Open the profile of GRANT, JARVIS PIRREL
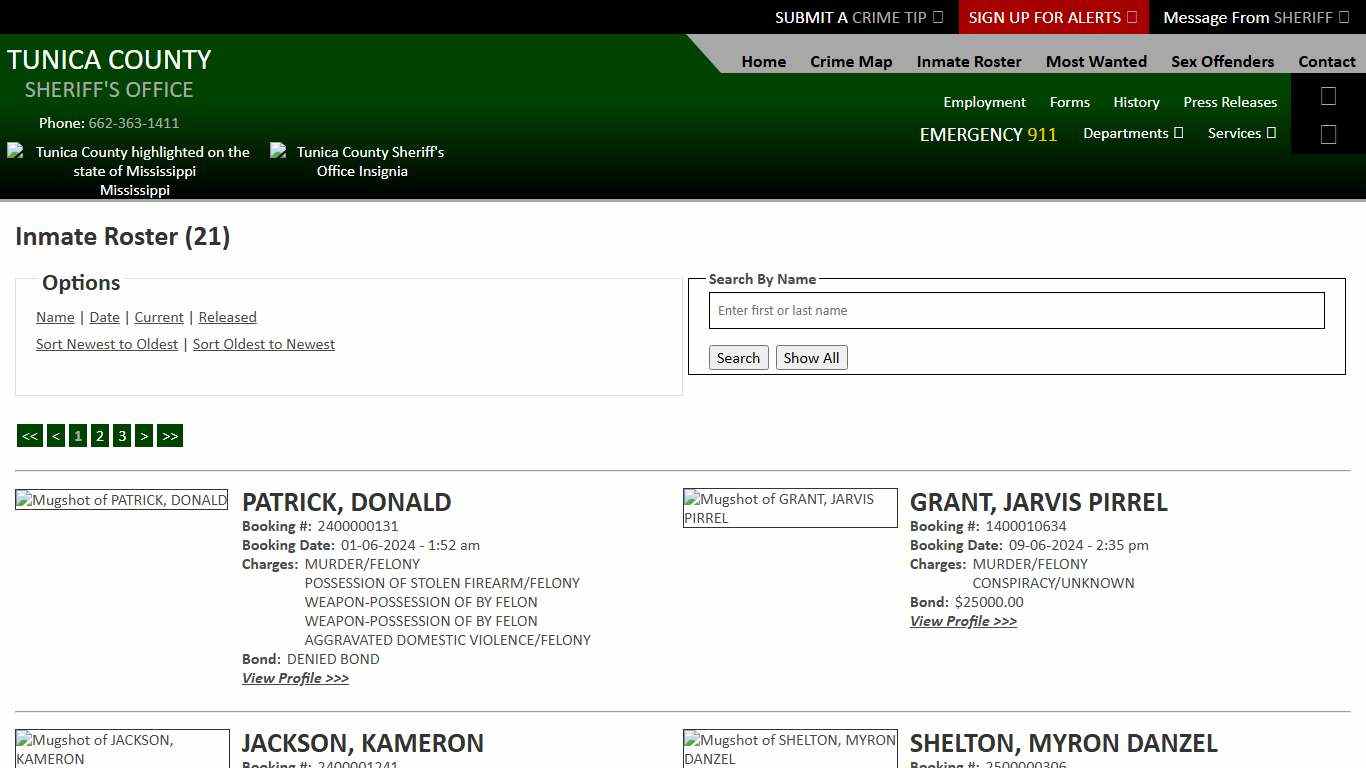Screen dimensions: 1366x768 (x=962, y=621)
